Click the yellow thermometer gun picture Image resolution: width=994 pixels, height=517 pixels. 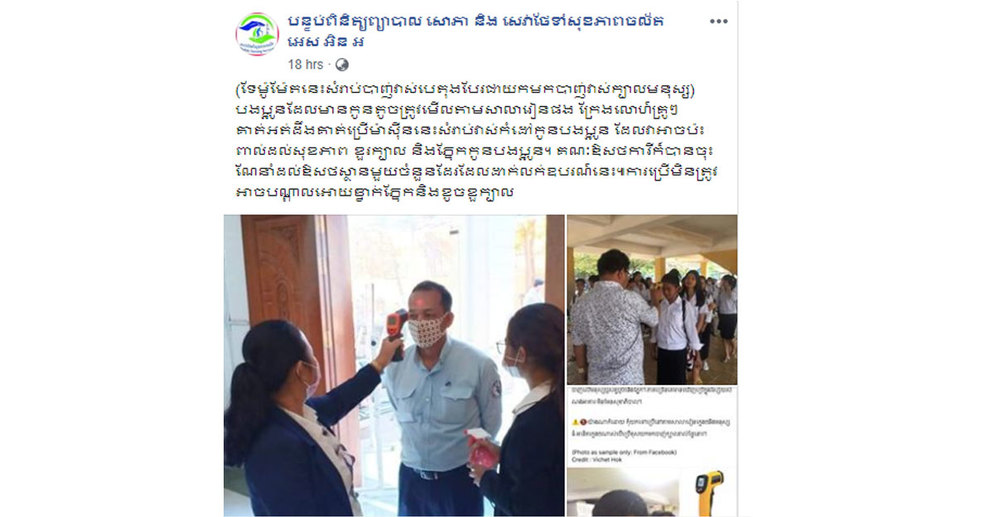tap(709, 492)
